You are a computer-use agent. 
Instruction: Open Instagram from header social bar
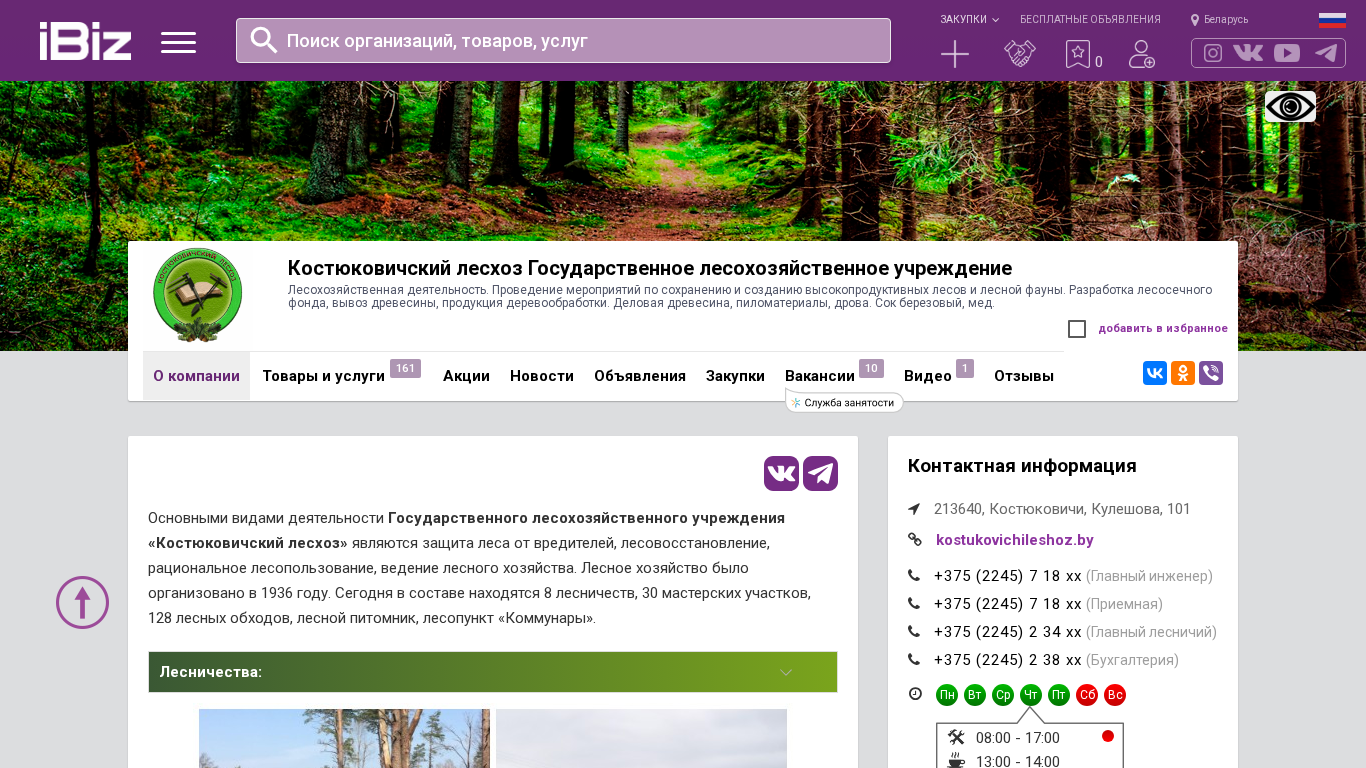coord(1213,53)
